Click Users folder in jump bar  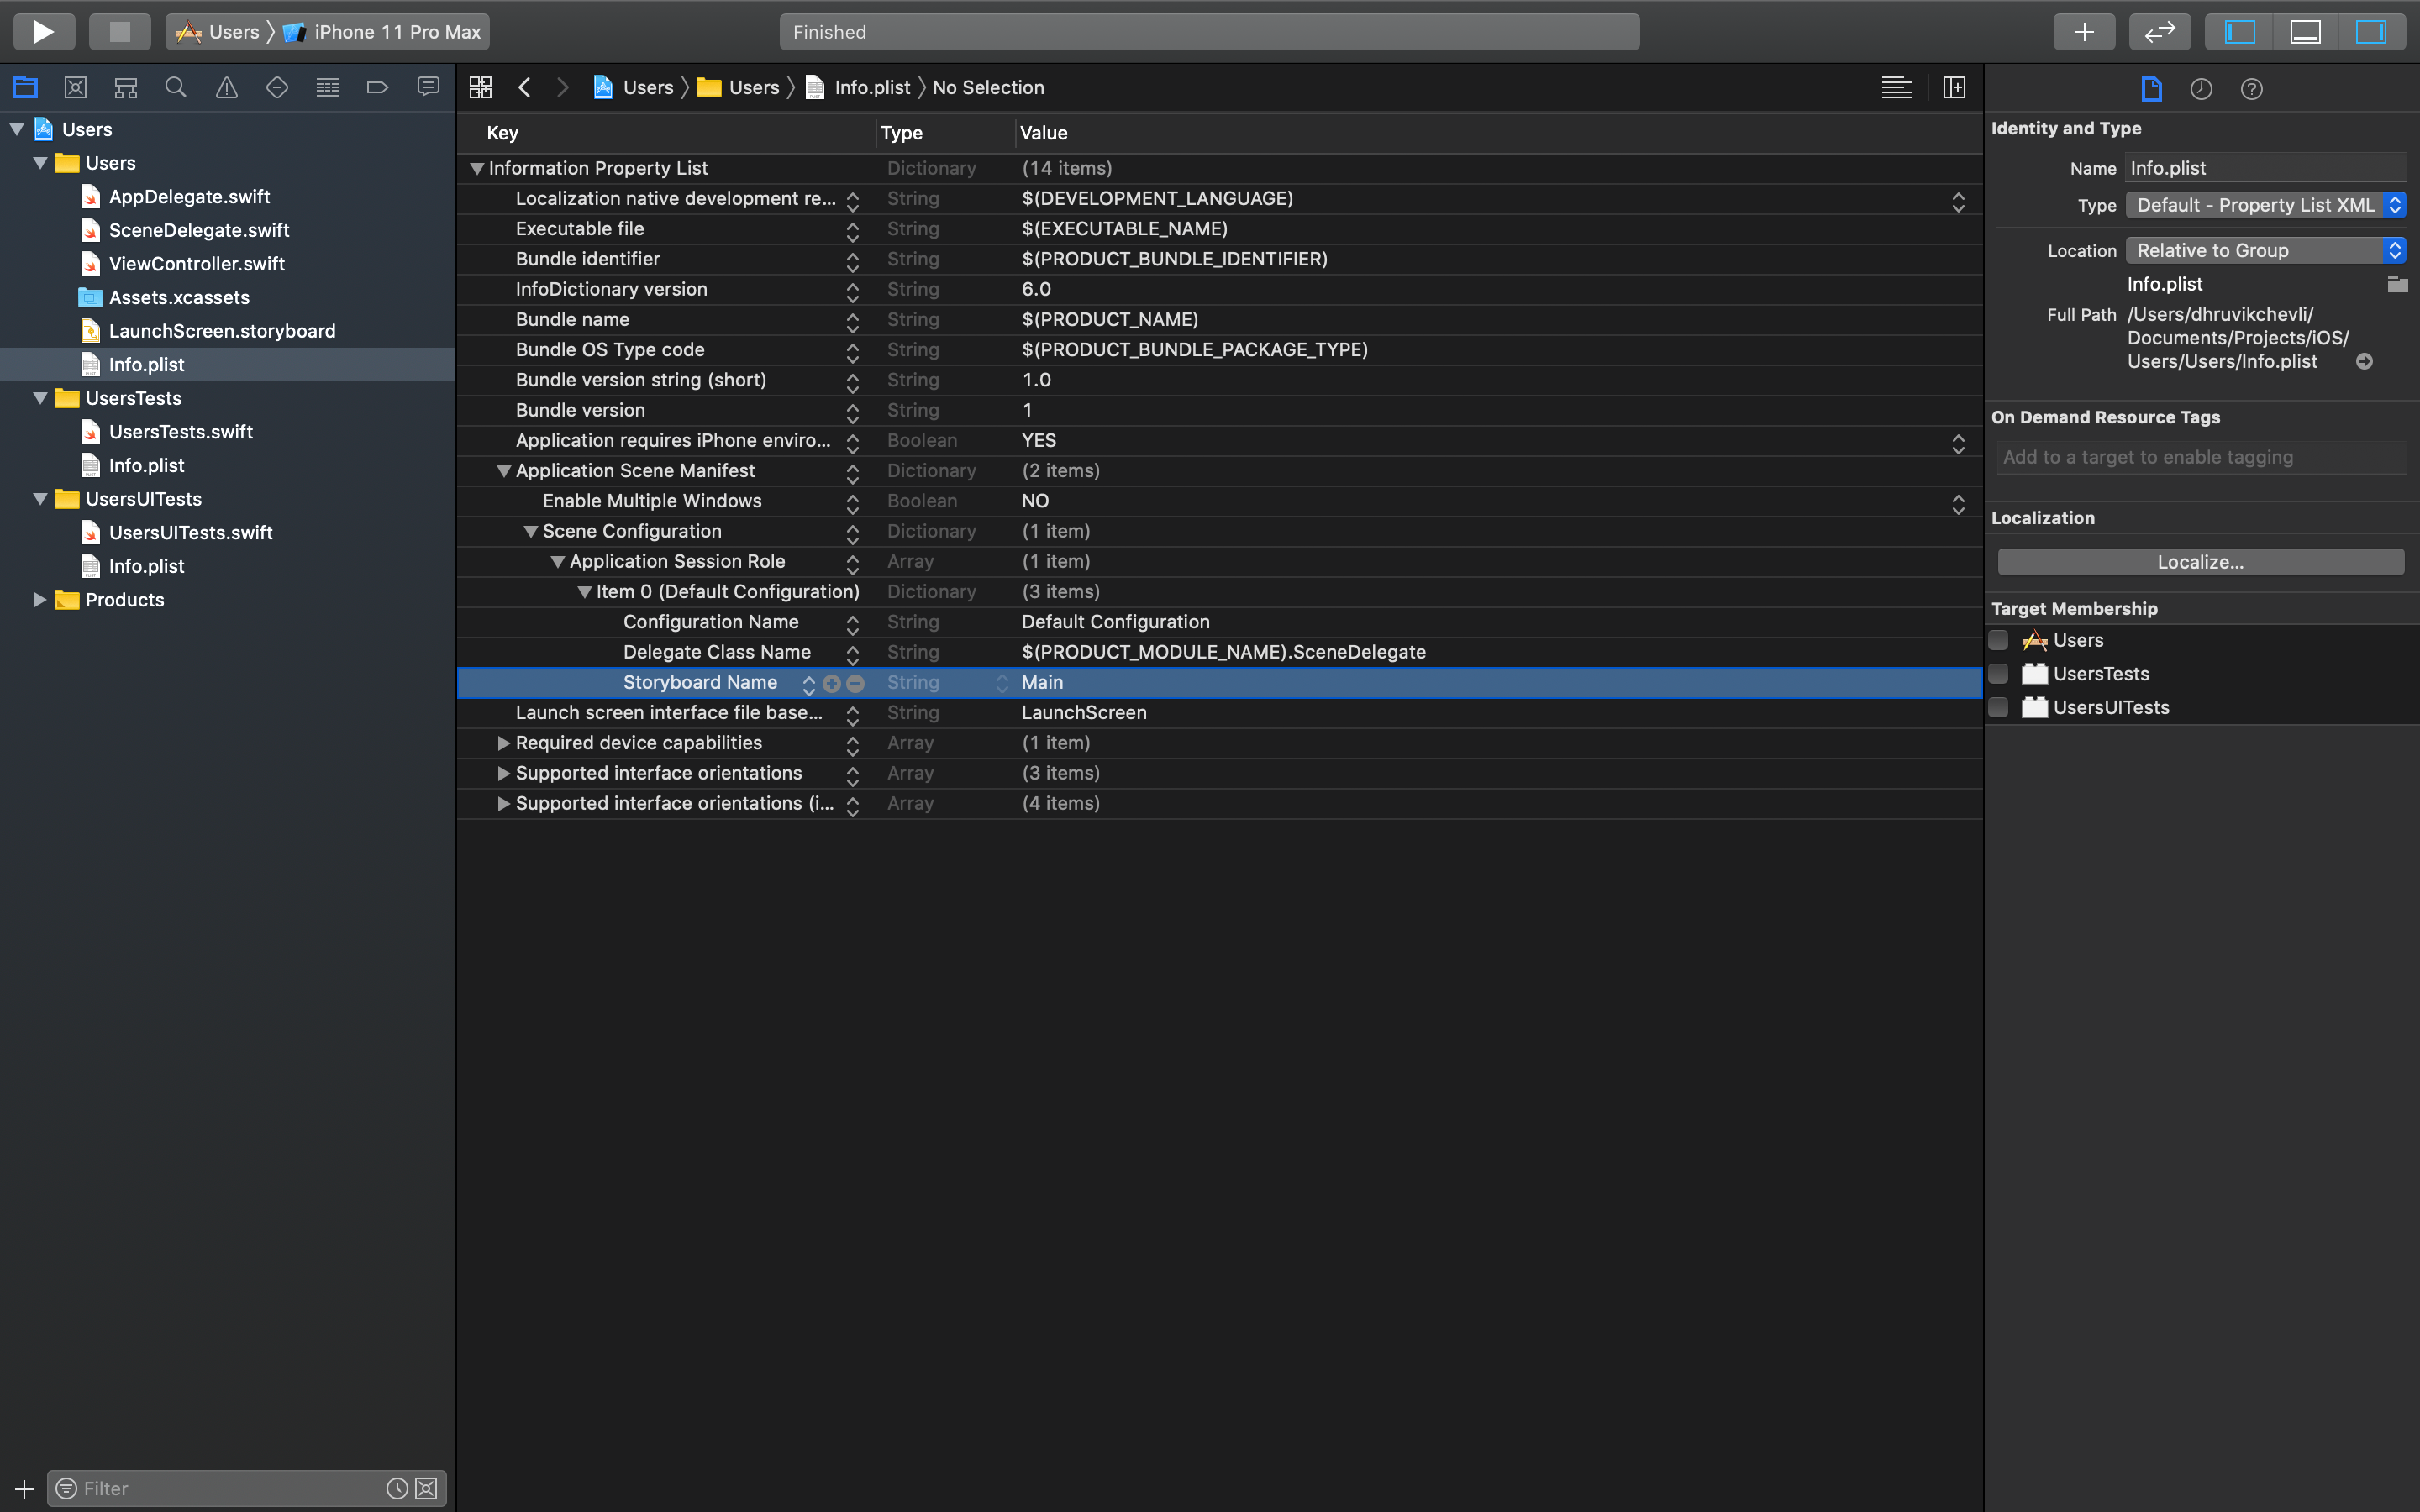[739, 87]
